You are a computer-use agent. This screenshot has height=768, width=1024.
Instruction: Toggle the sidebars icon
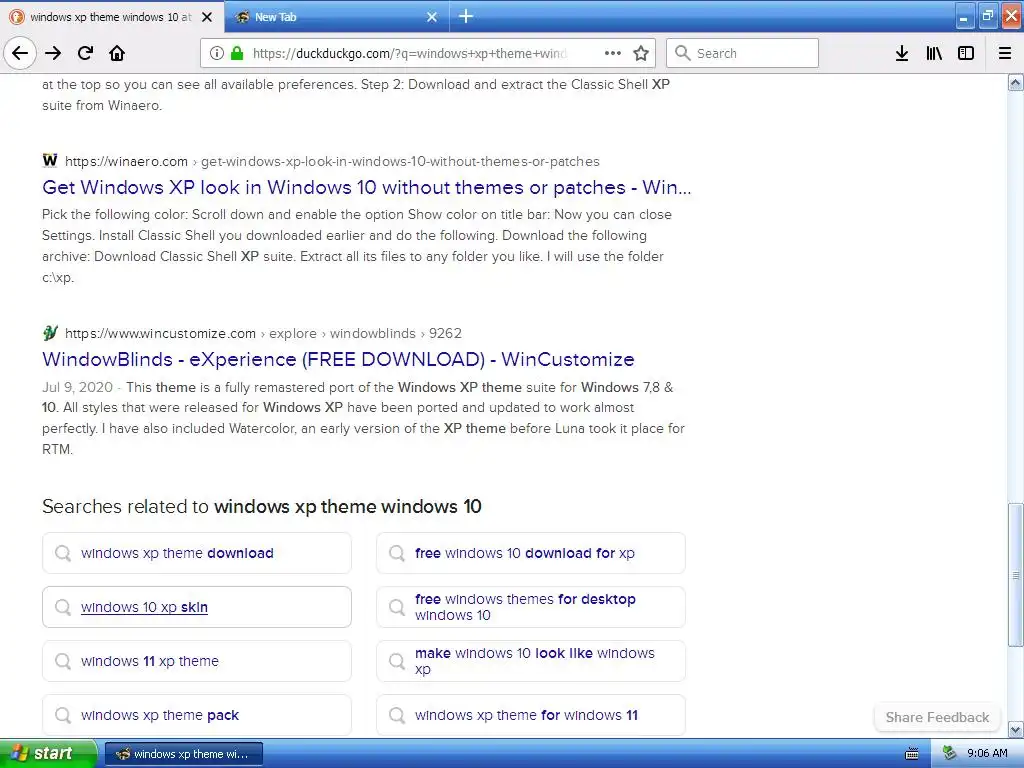966,53
